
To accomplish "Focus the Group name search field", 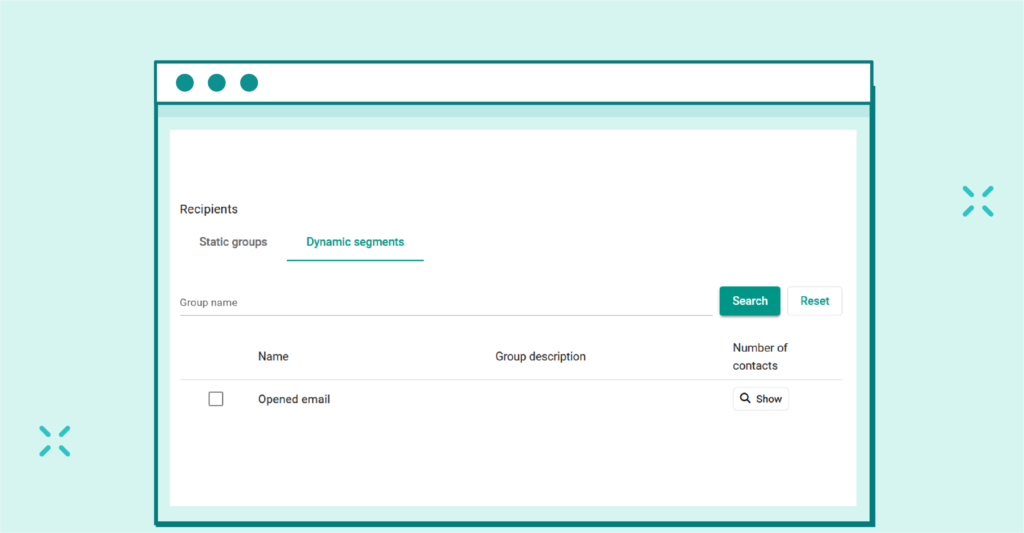I will 445,302.
